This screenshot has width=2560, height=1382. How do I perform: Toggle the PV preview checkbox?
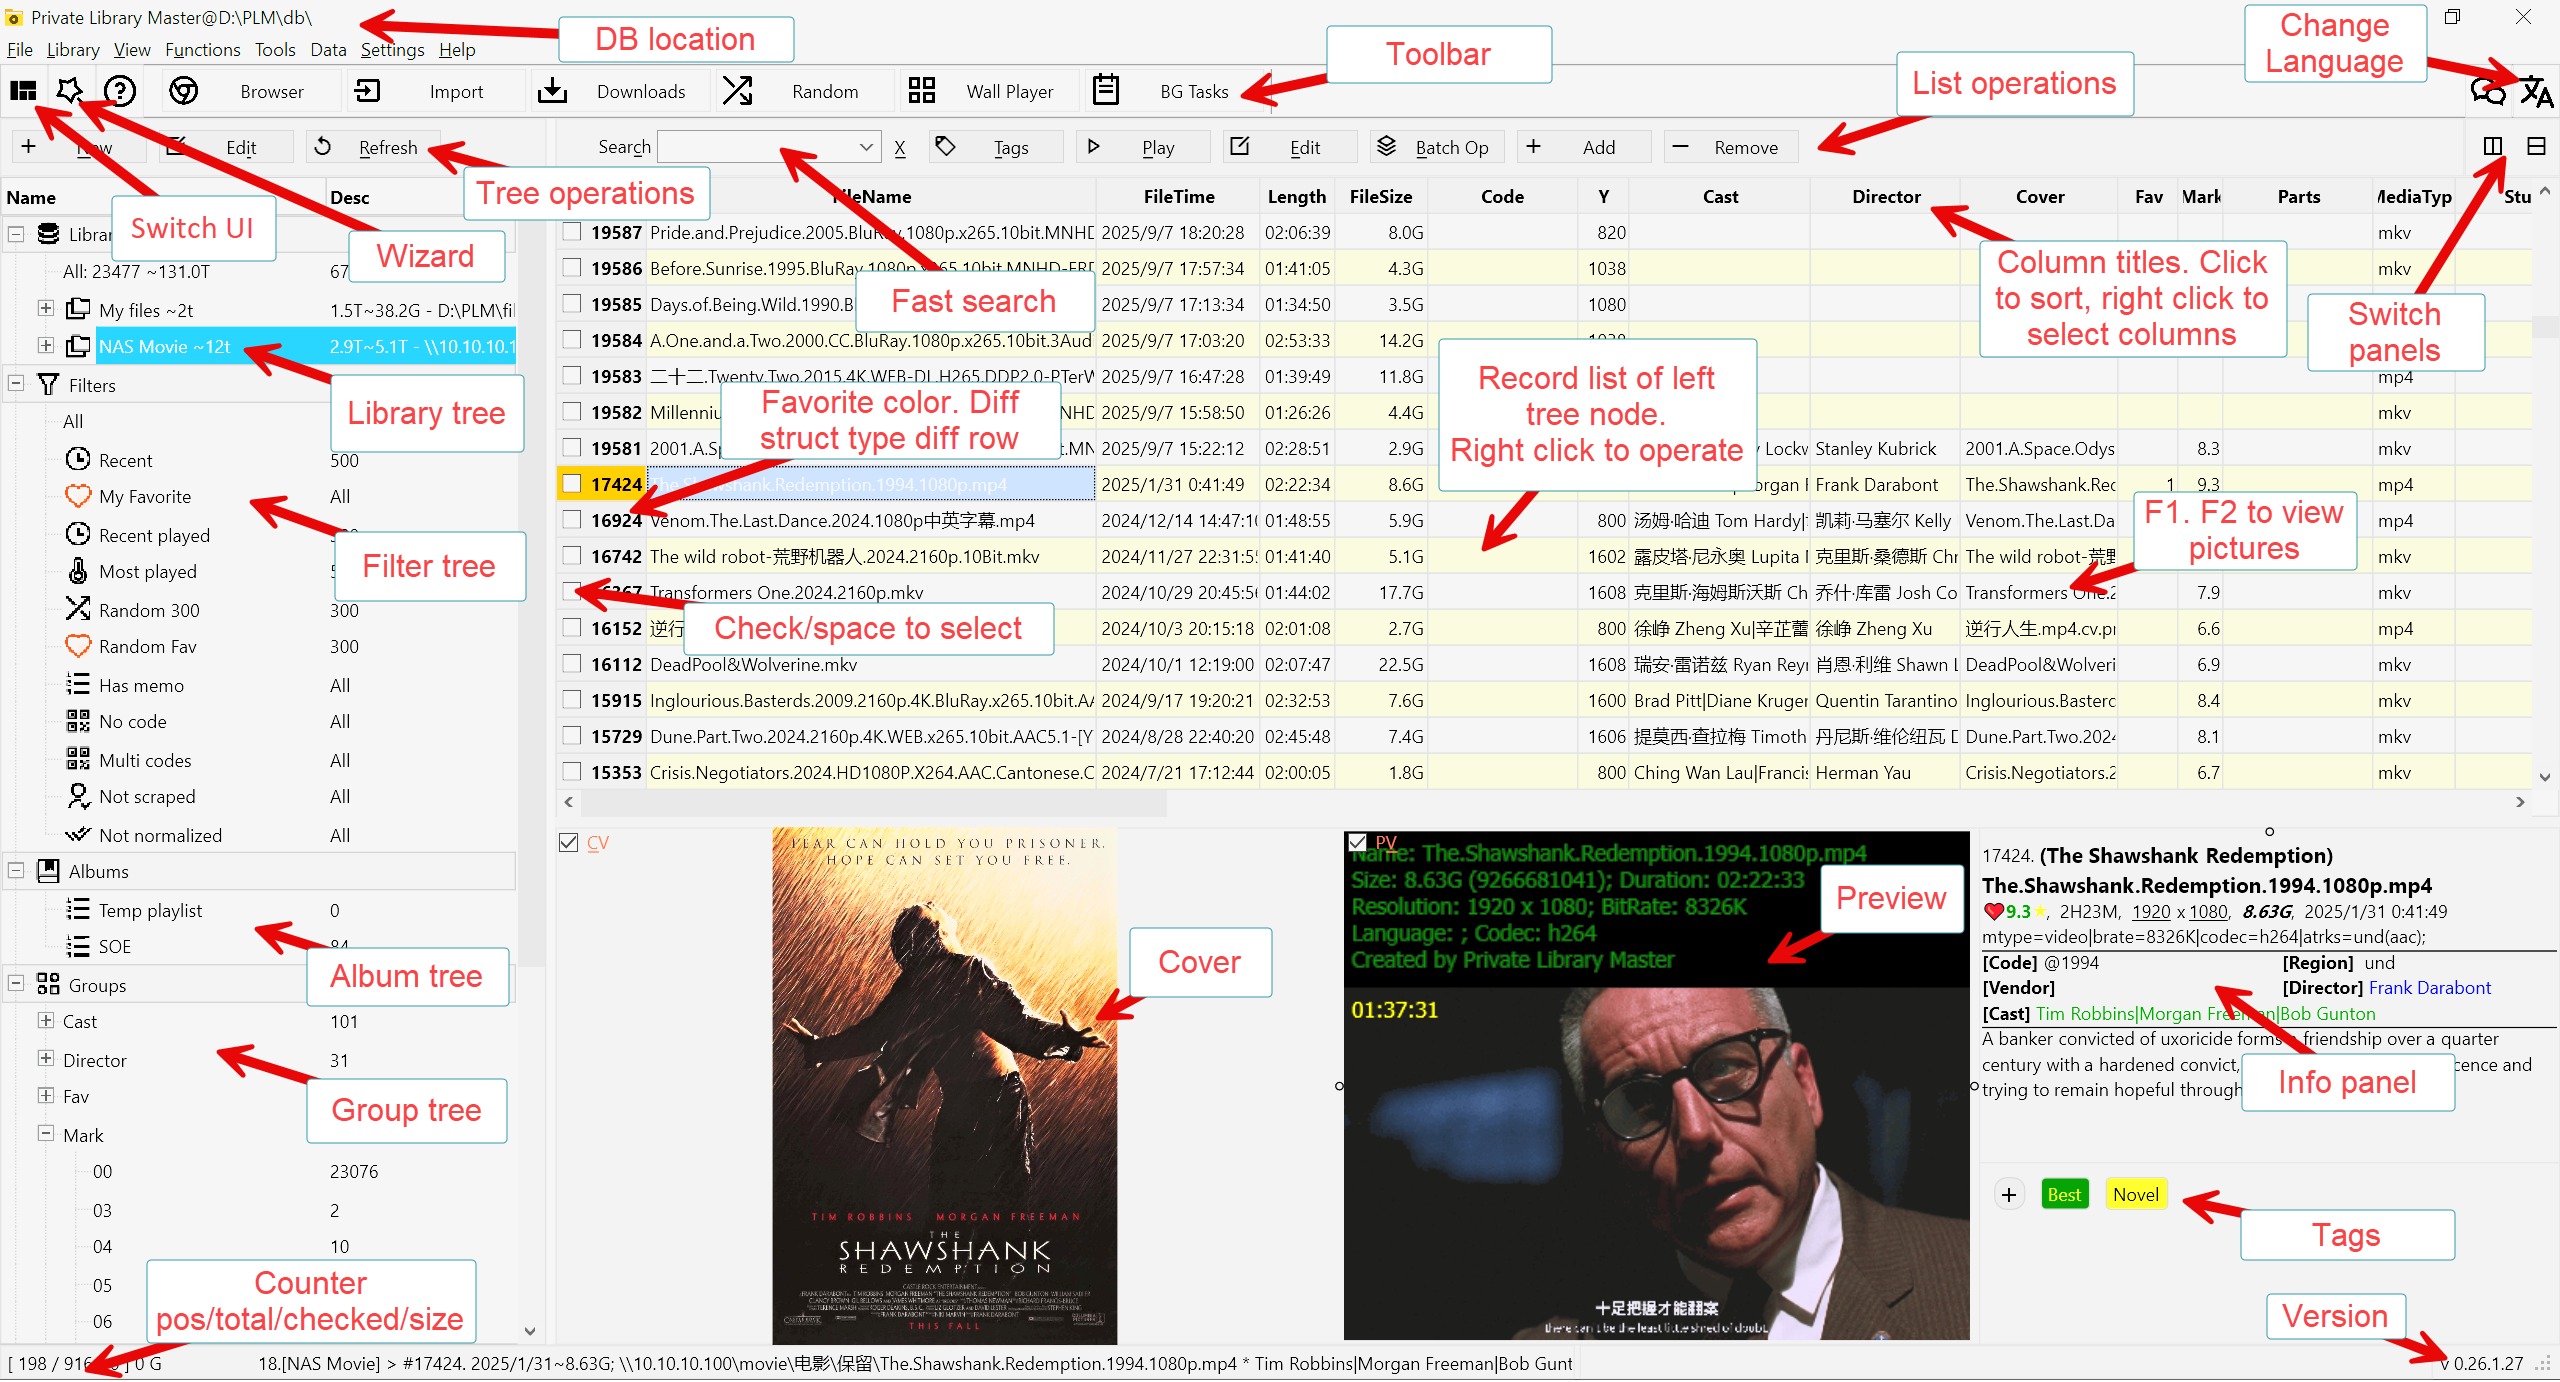pyautogui.click(x=1357, y=842)
